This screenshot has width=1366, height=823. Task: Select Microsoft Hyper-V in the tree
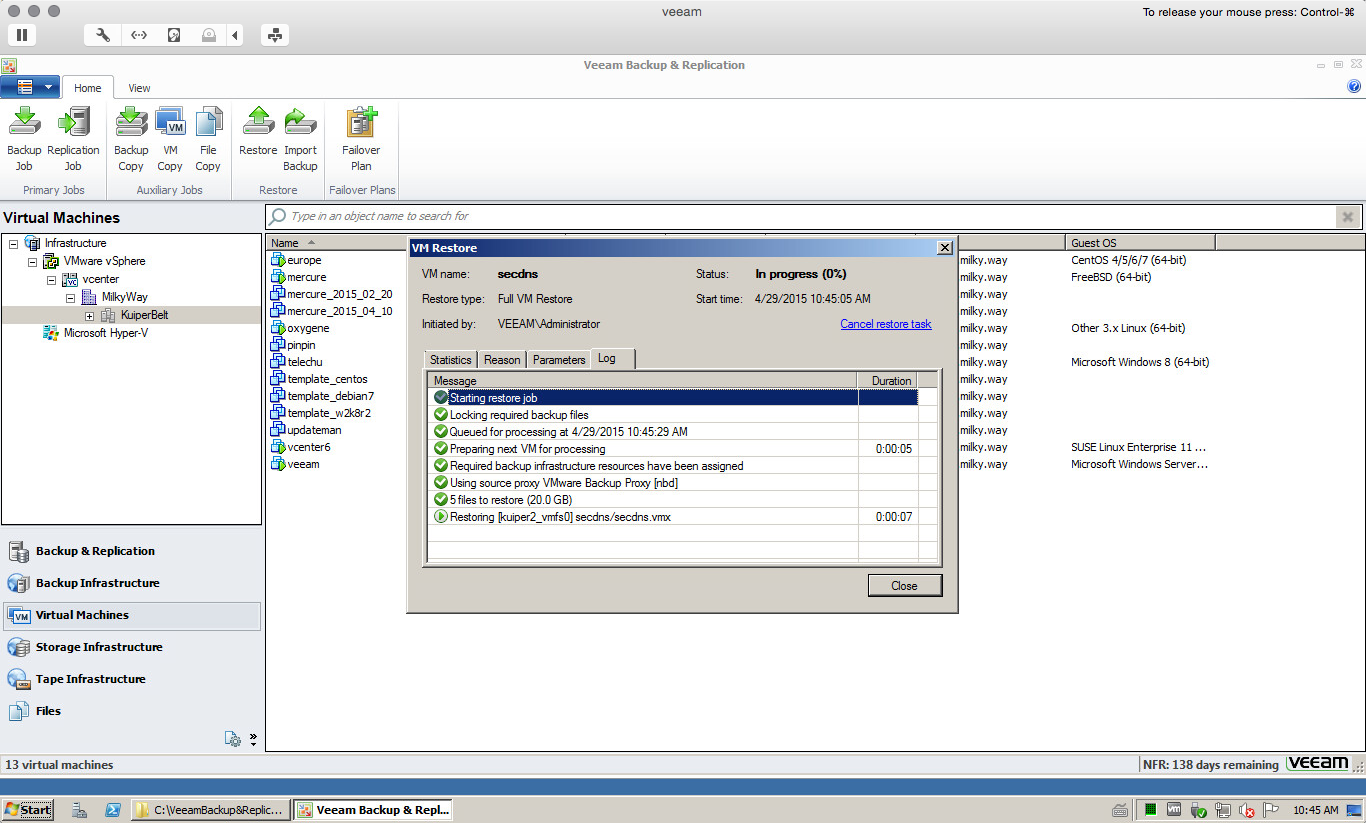click(105, 333)
